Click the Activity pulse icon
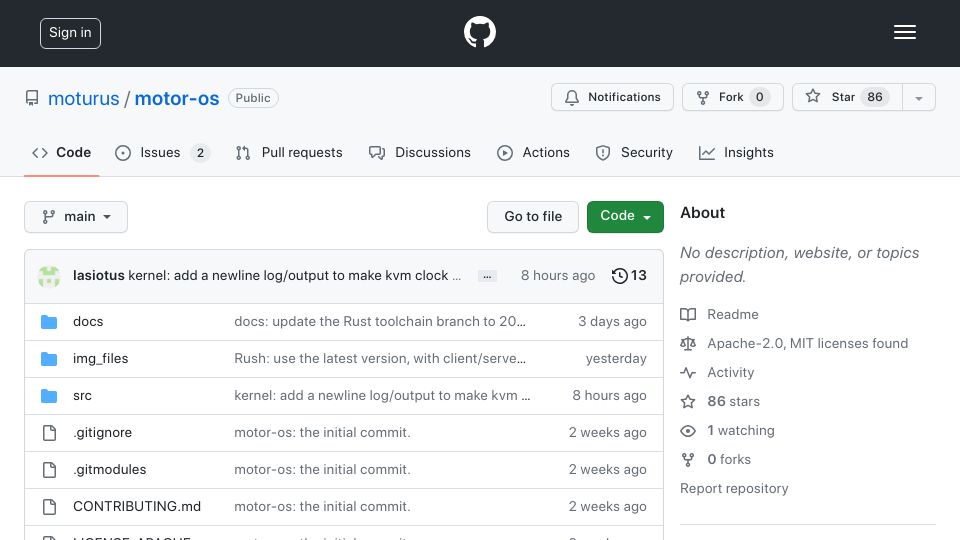The image size is (960, 540). (688, 372)
